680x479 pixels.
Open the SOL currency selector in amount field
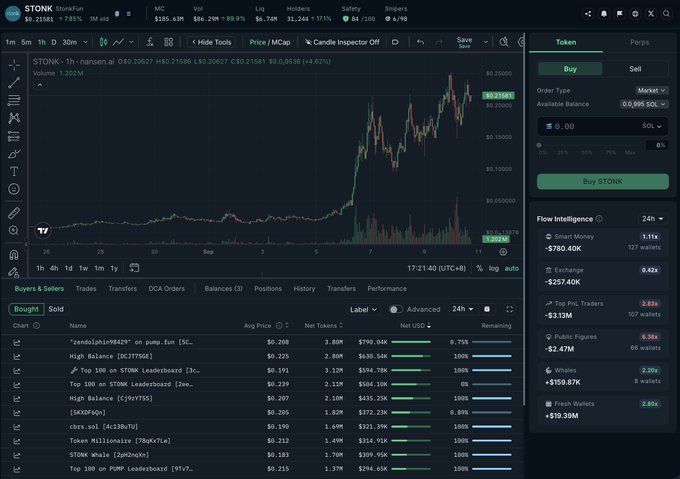(x=651, y=126)
